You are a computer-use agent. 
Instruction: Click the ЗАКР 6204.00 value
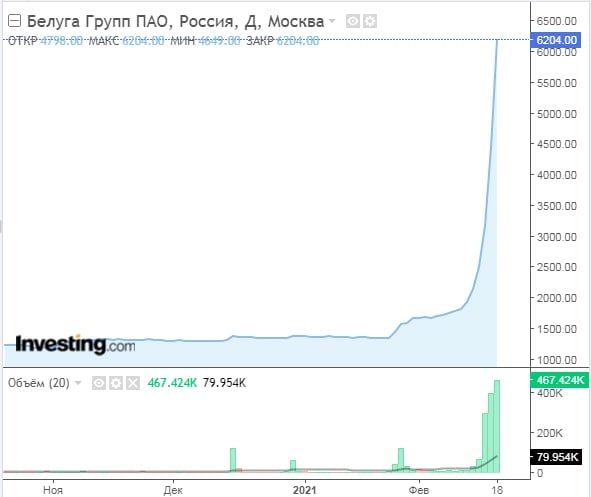298,40
